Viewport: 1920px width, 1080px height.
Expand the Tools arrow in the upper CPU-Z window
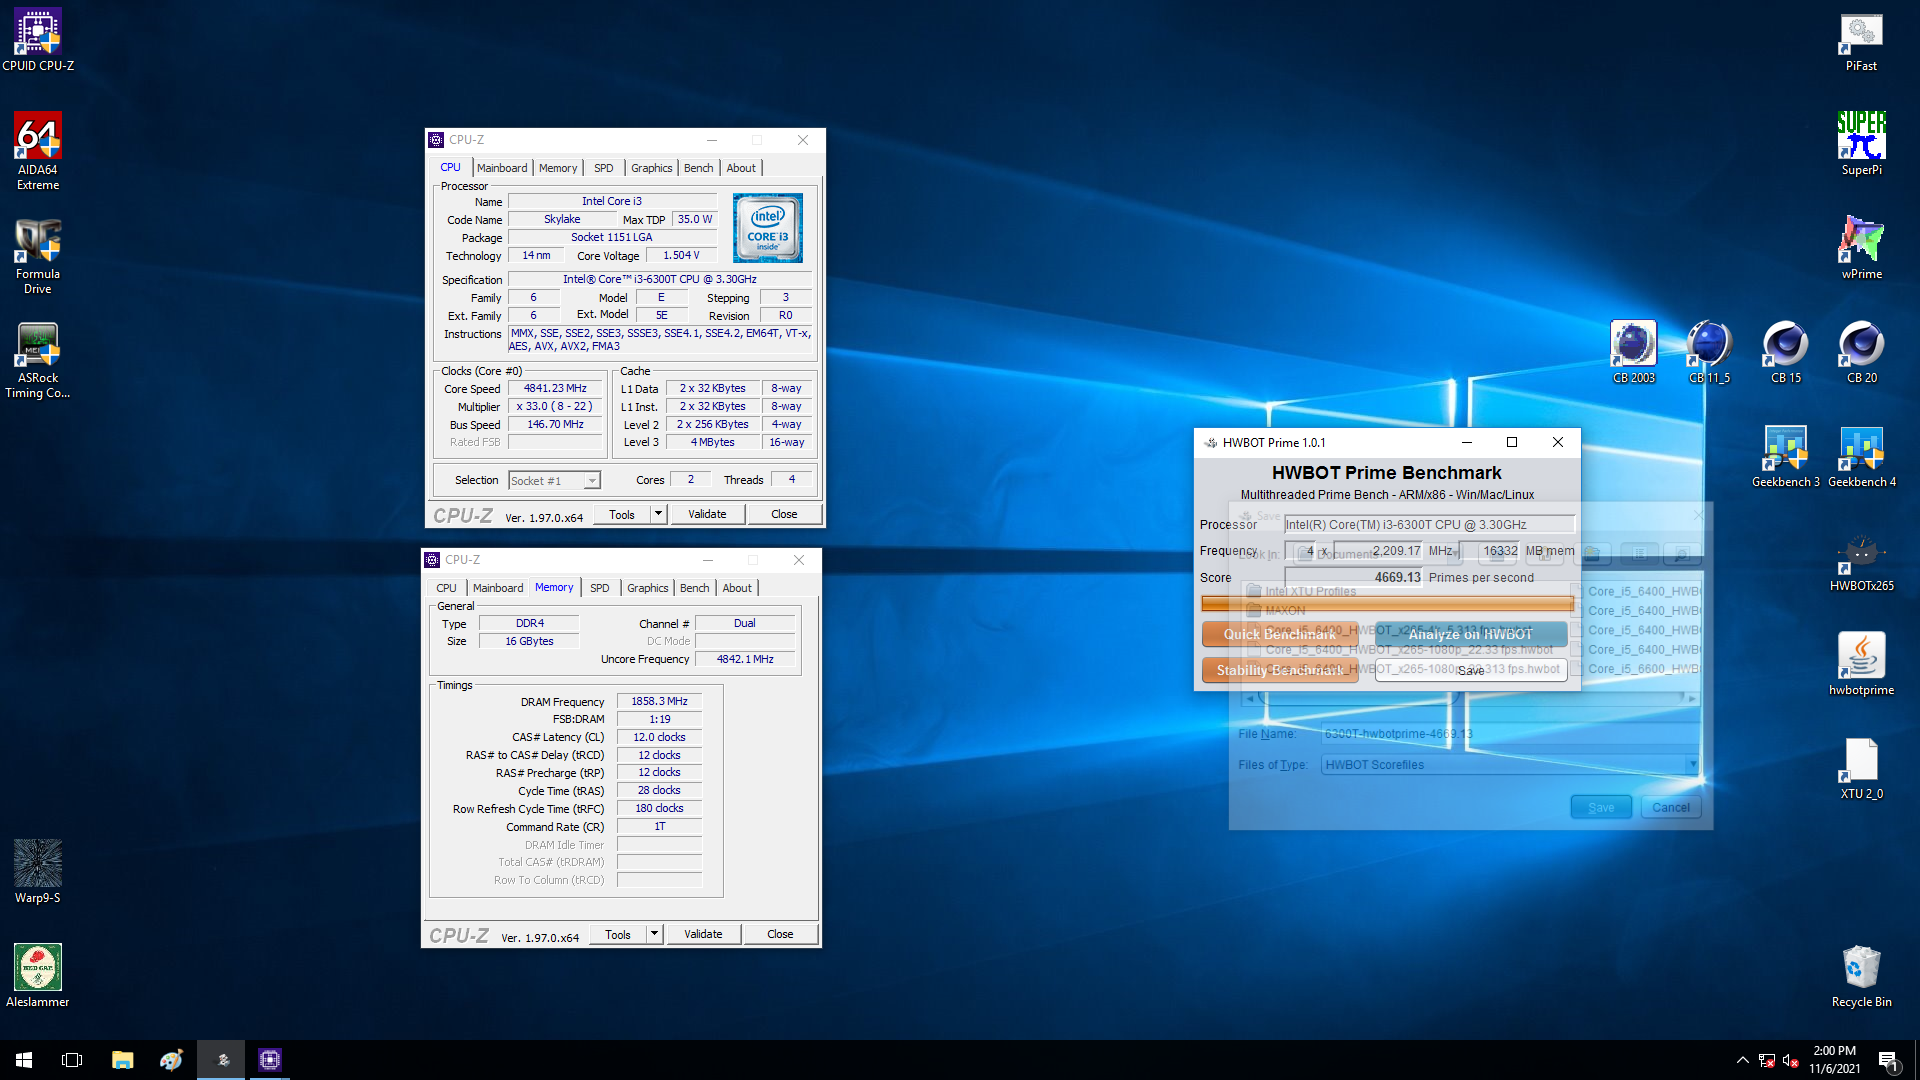(x=658, y=514)
